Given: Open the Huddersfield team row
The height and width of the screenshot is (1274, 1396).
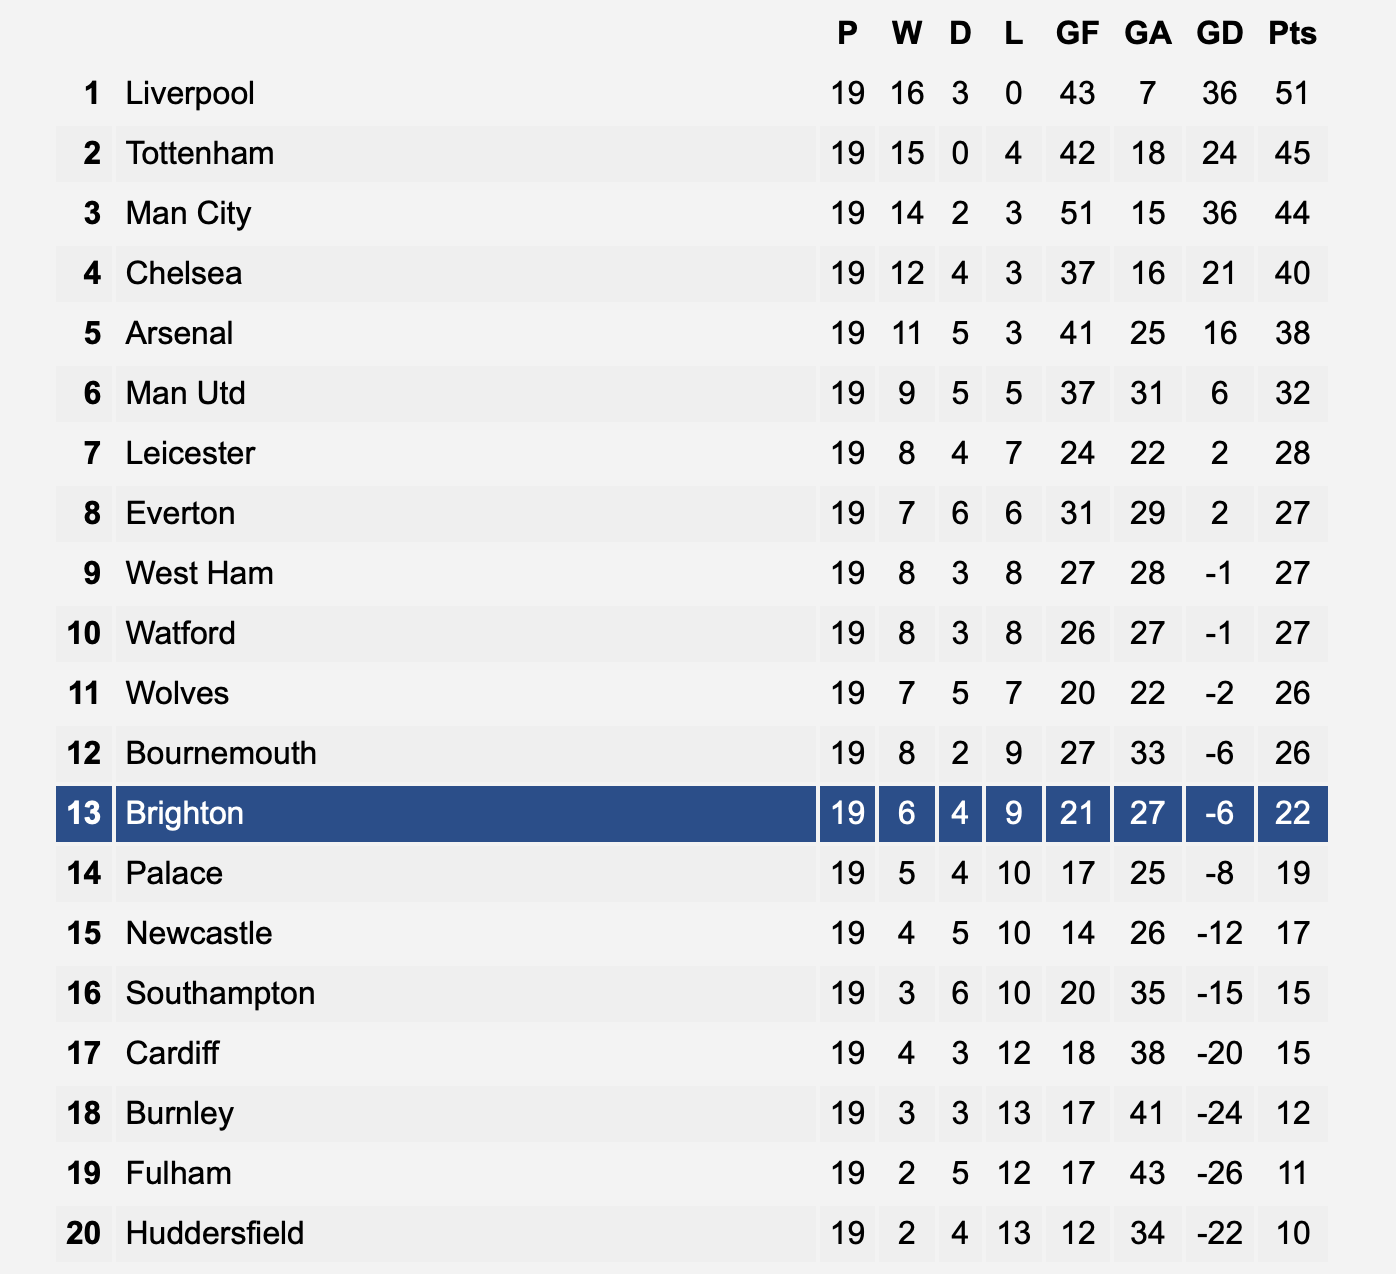Looking at the screenshot, I should [692, 1233].
